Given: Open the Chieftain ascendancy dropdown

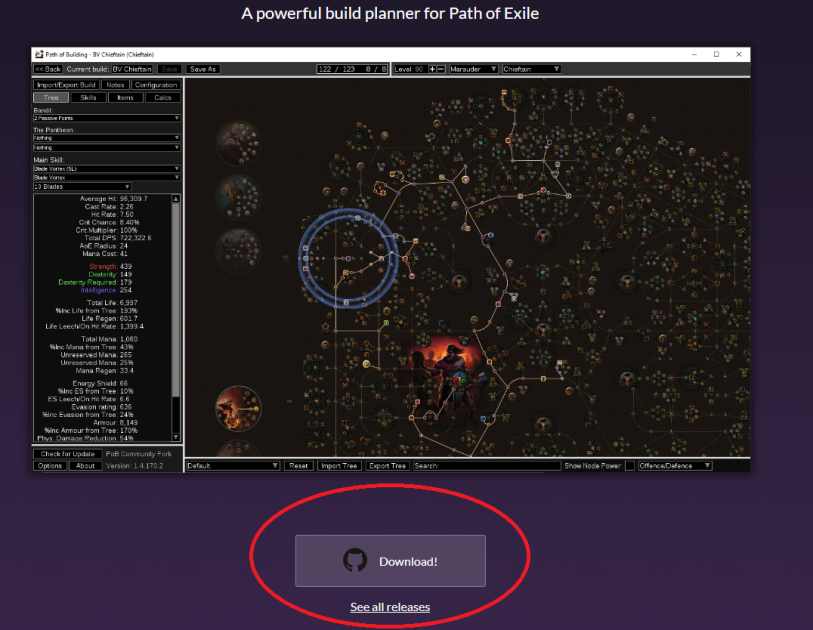Looking at the screenshot, I should click(x=530, y=69).
